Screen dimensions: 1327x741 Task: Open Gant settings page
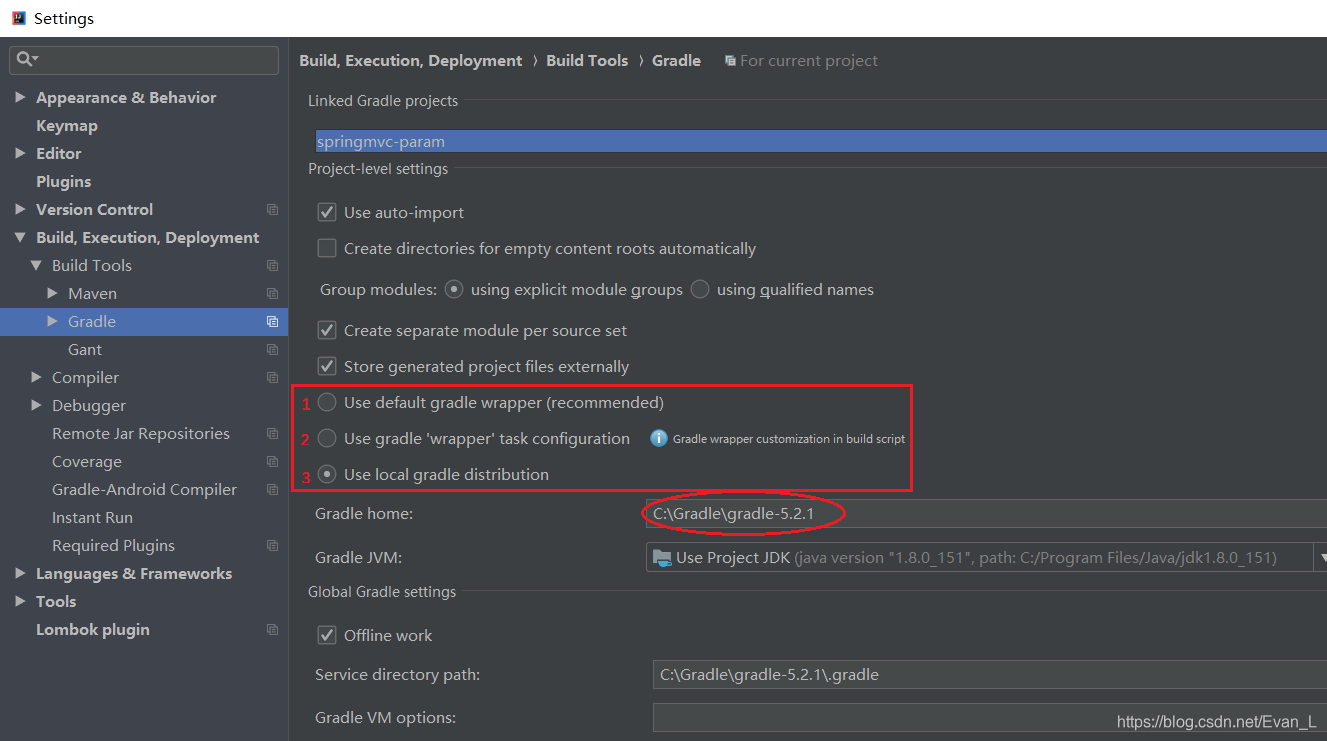click(x=85, y=349)
